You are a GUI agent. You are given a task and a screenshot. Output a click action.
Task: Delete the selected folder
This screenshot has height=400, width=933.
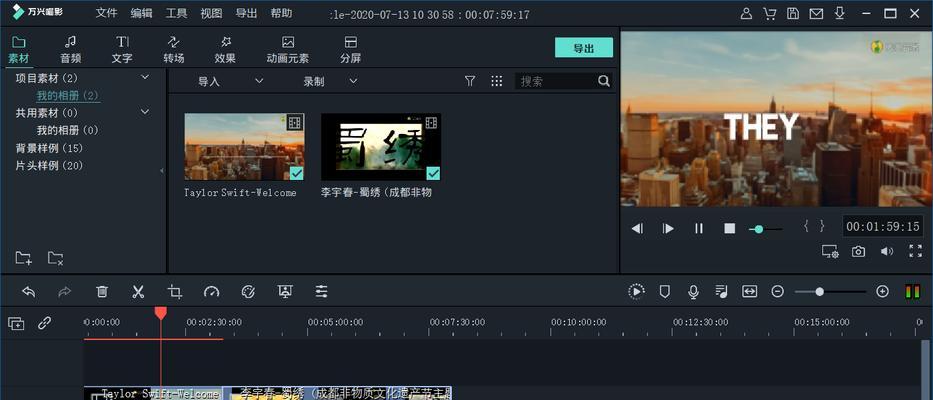pos(55,258)
